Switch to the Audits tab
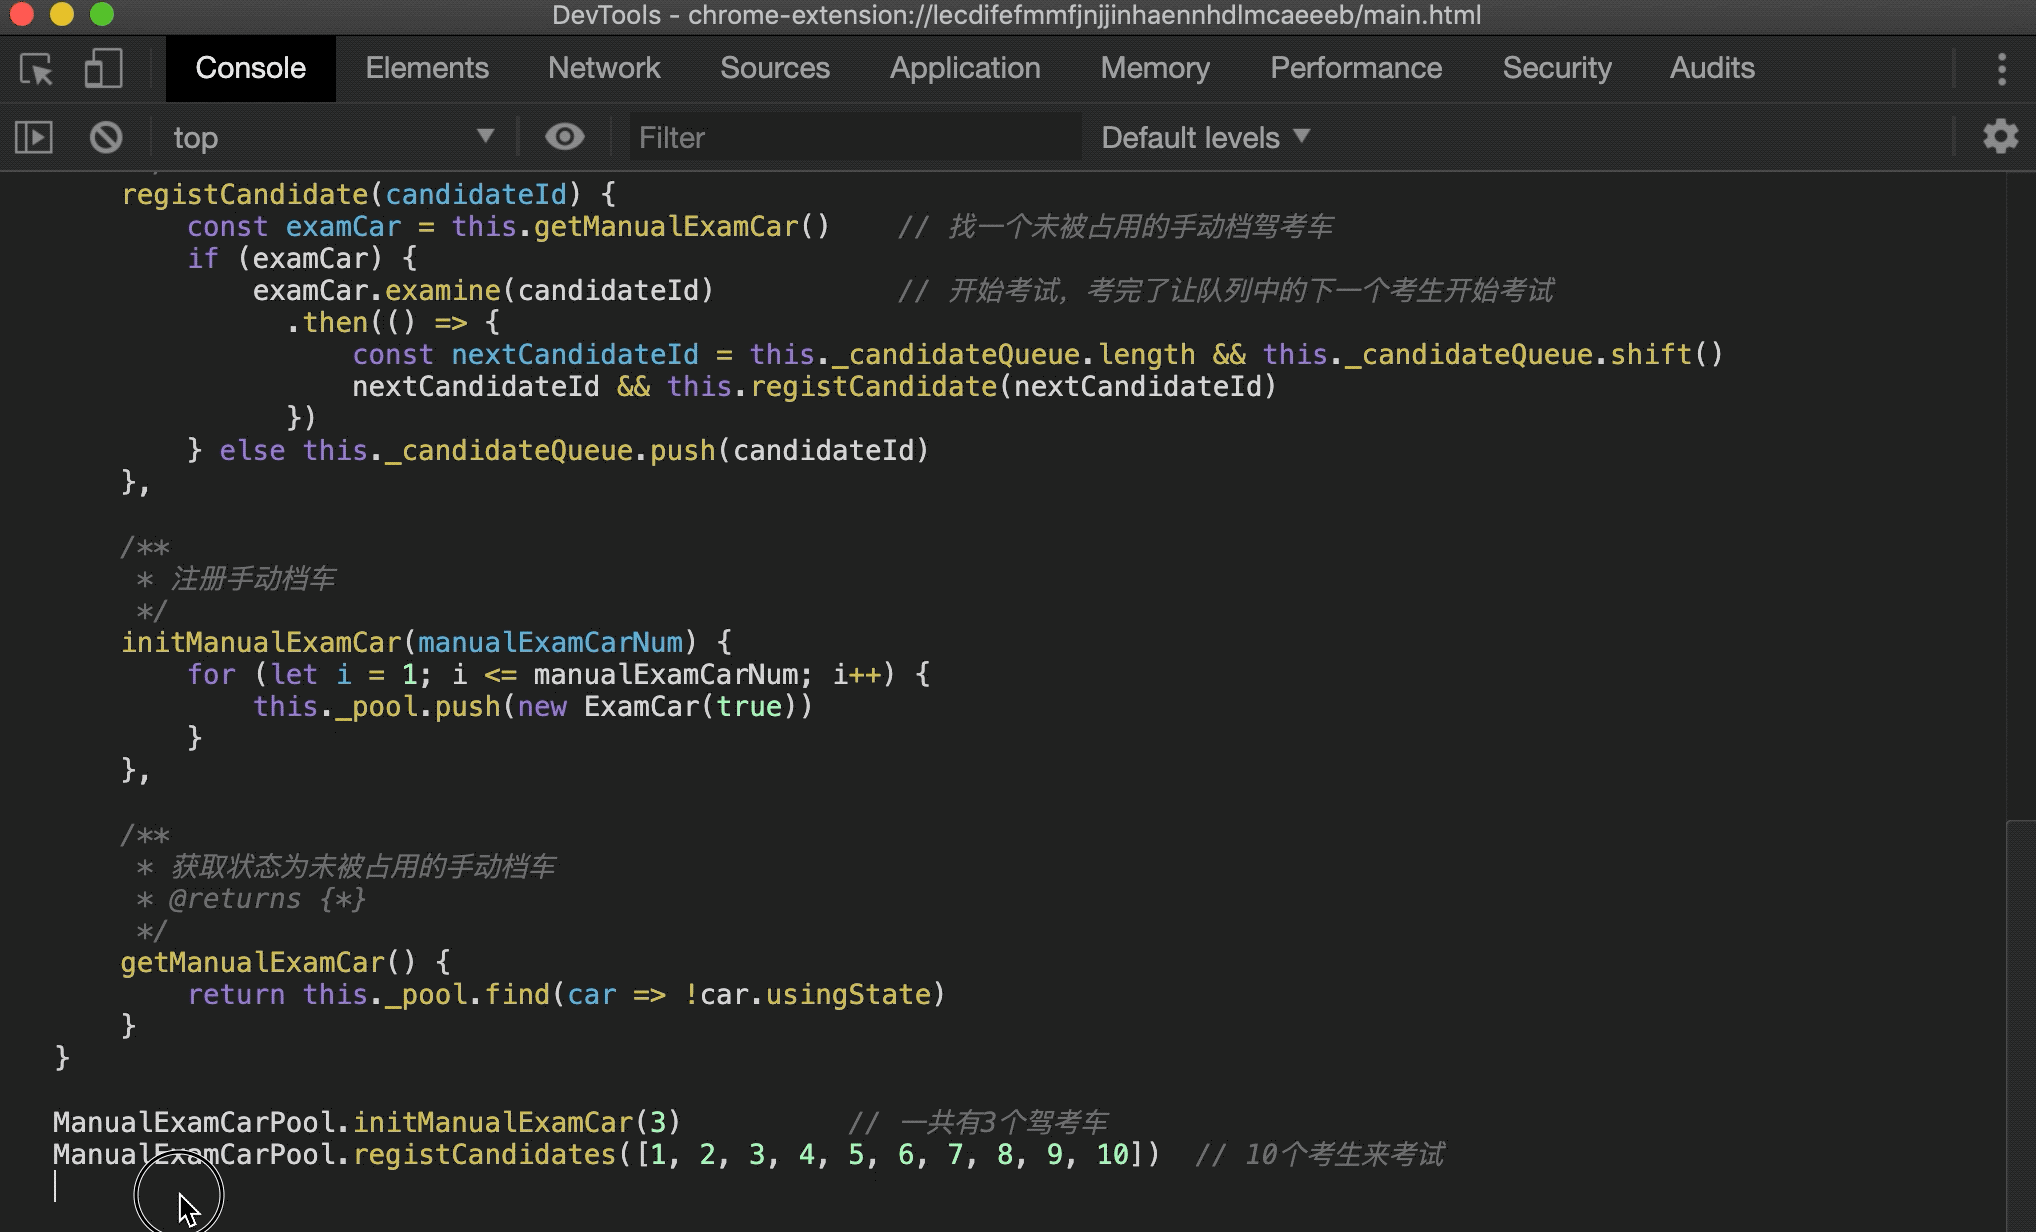Image resolution: width=2036 pixels, height=1232 pixels. tap(1712, 68)
